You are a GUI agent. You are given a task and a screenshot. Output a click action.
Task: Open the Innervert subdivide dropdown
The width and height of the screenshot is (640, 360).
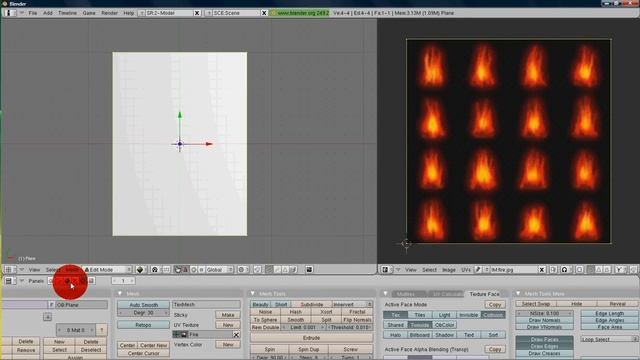click(x=352, y=304)
